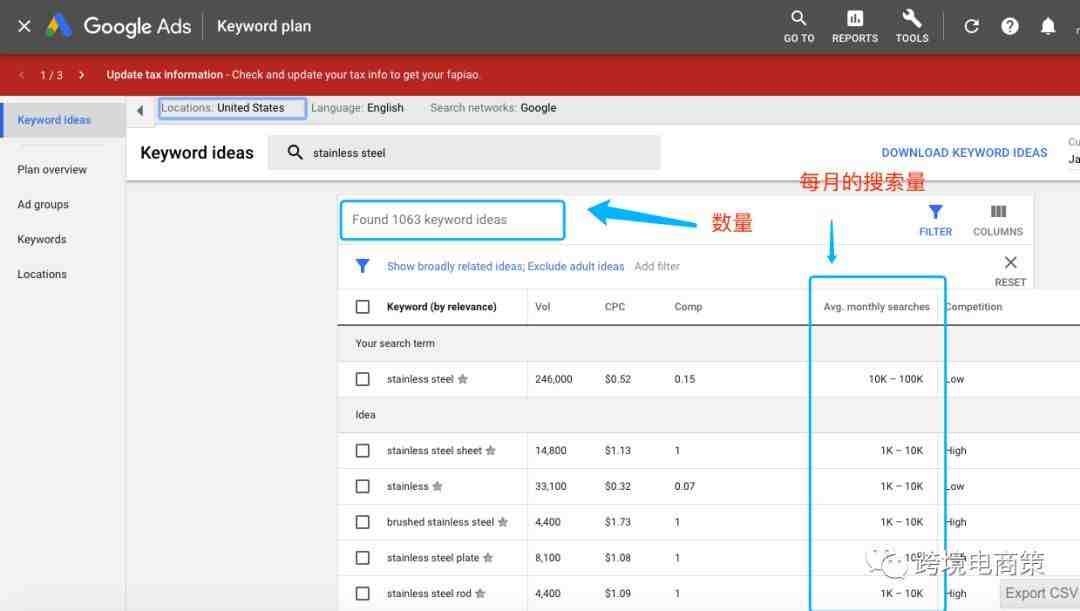Check the 'stainless steel sheet' row checkbox
The width and height of the screenshot is (1080, 611).
(x=362, y=451)
